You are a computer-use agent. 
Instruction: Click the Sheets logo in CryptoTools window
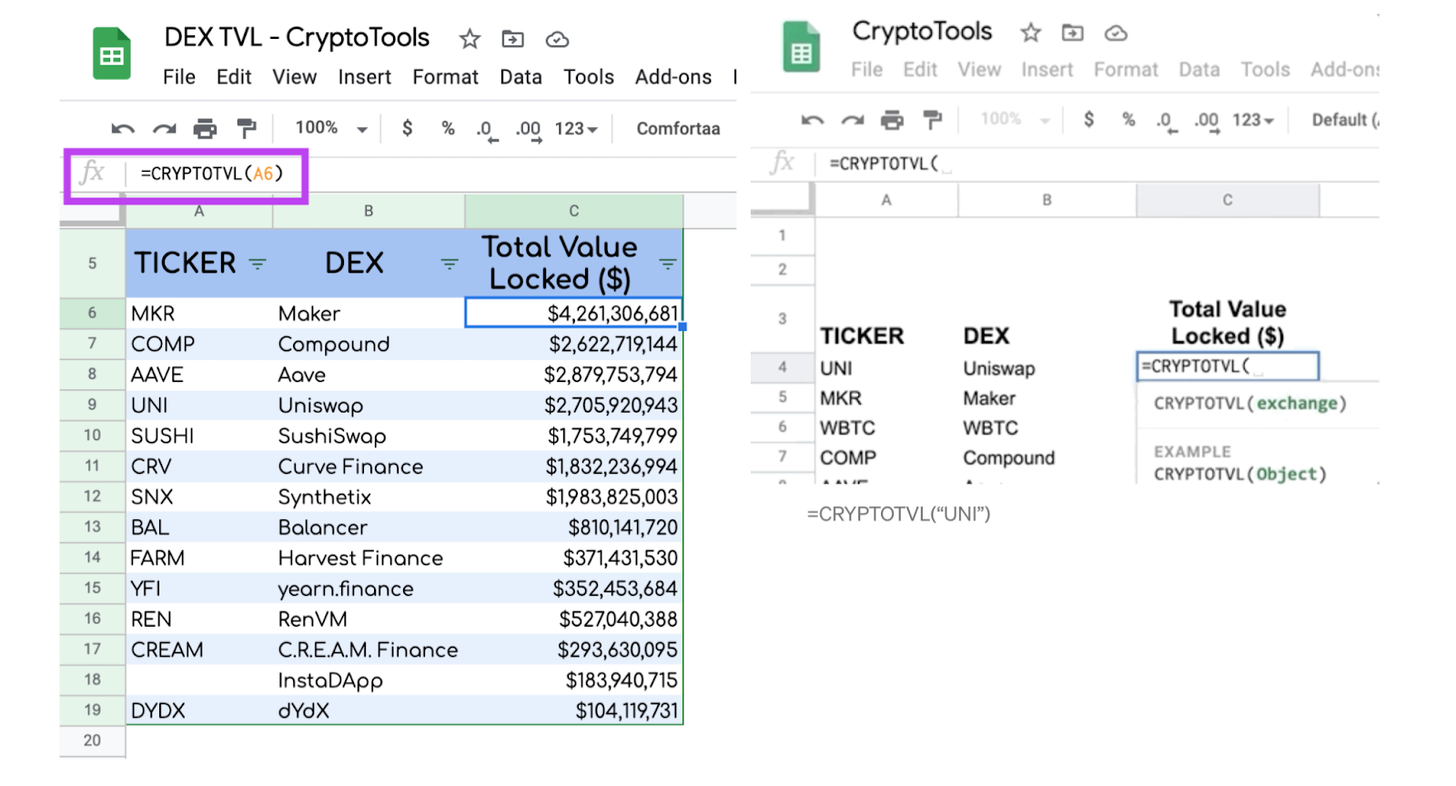pos(801,49)
